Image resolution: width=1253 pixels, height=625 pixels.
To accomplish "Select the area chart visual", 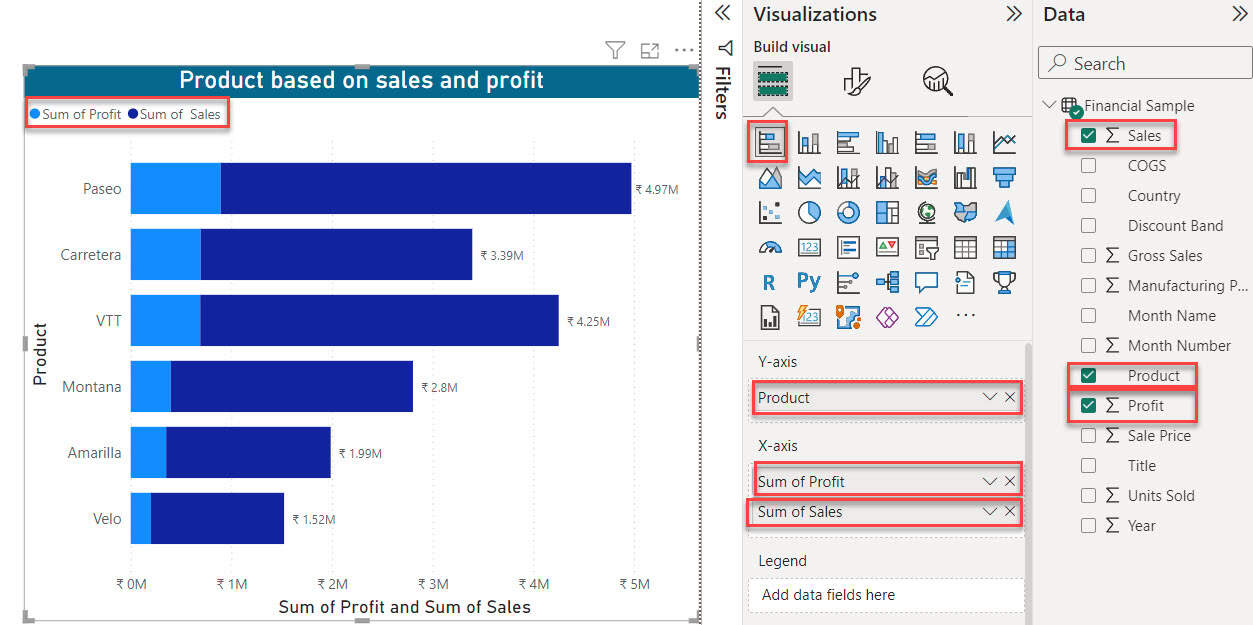I will pos(770,178).
